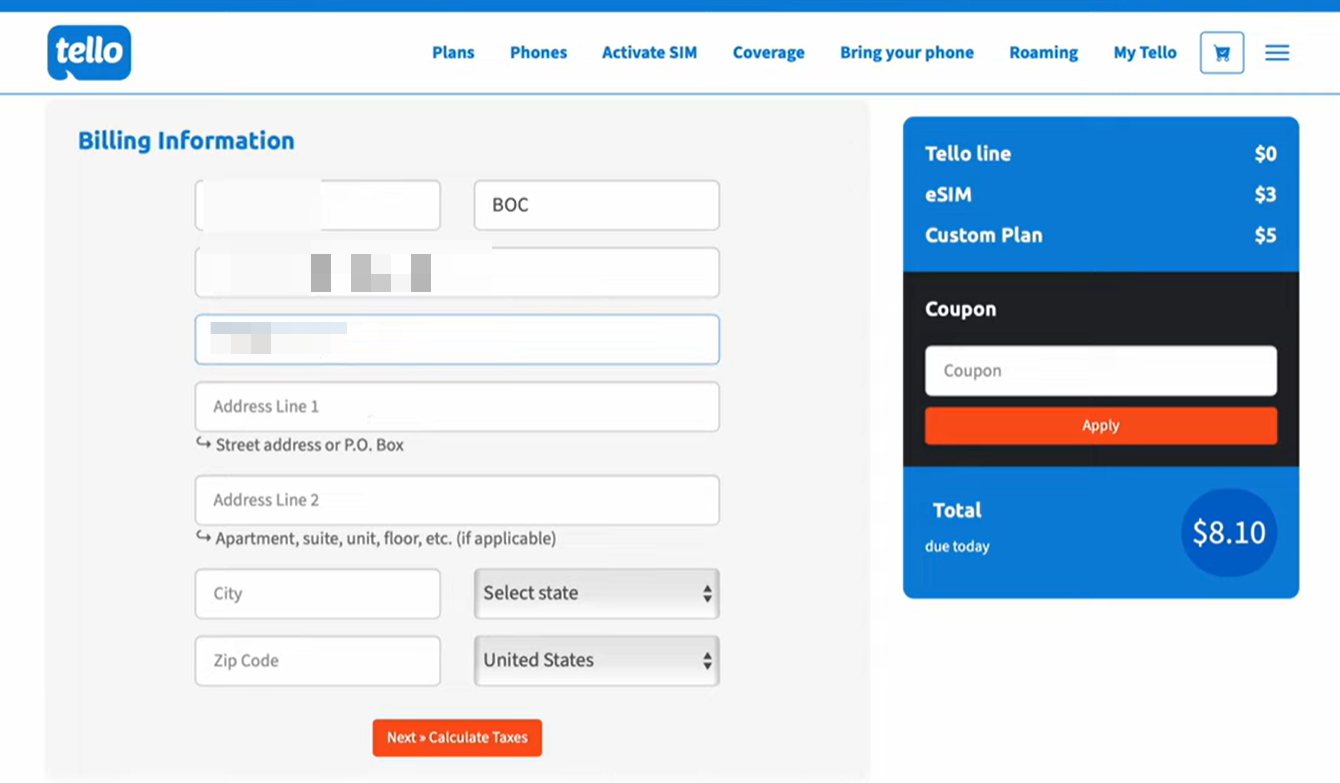Open the Roaming page
The image size is (1340, 783).
tap(1043, 53)
